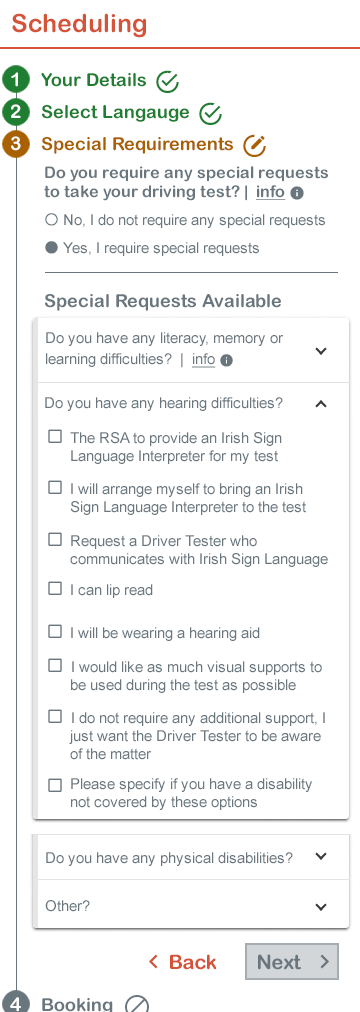This screenshot has height=1012, width=360.
Task: Check I will be wearing a hearing aid
Action: (x=55, y=631)
